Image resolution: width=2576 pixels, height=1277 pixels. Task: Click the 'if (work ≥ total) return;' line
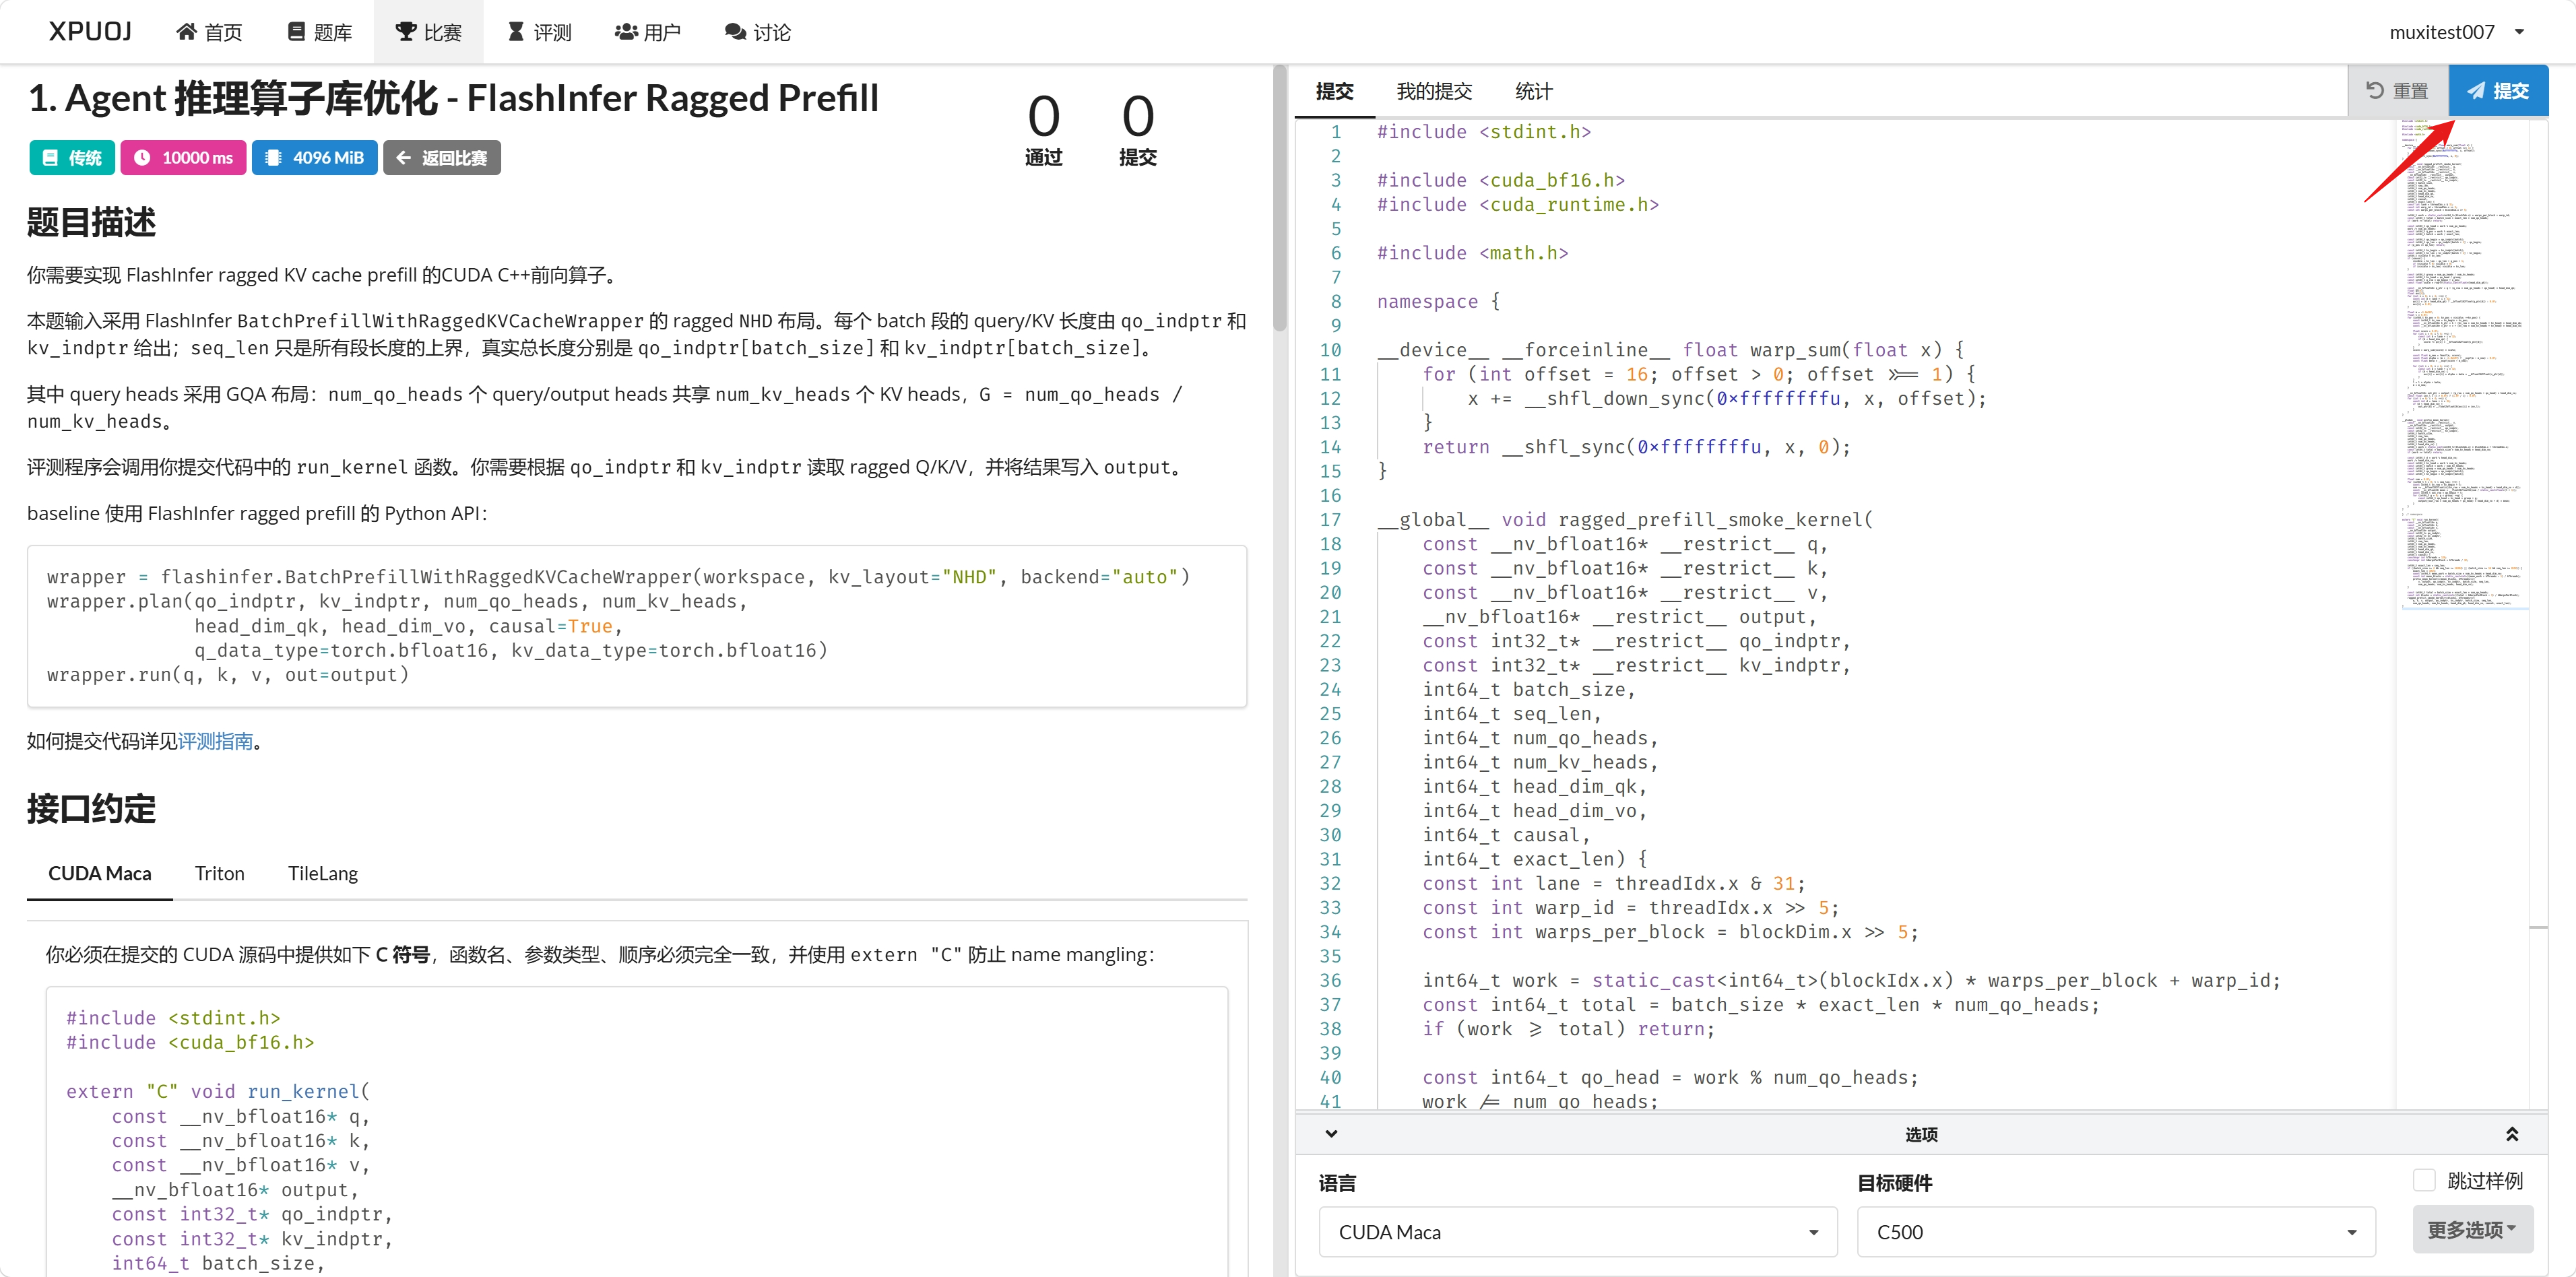(1568, 1029)
